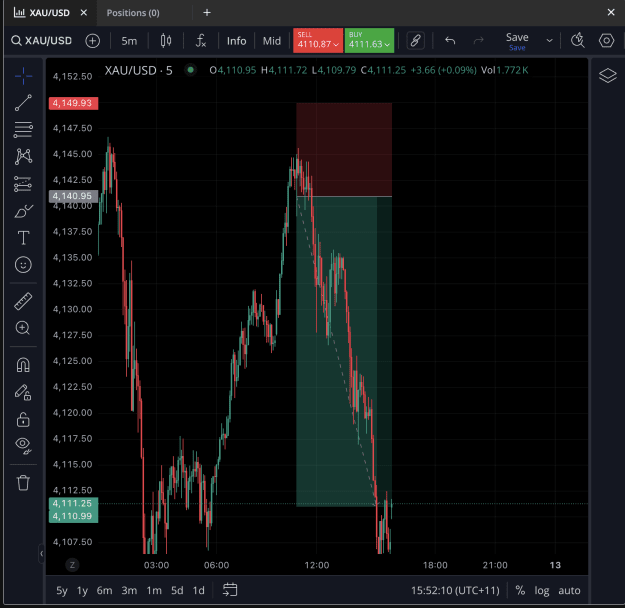The image size is (625, 608).
Task: Open the candlestick chart style menu
Action: pos(166,41)
